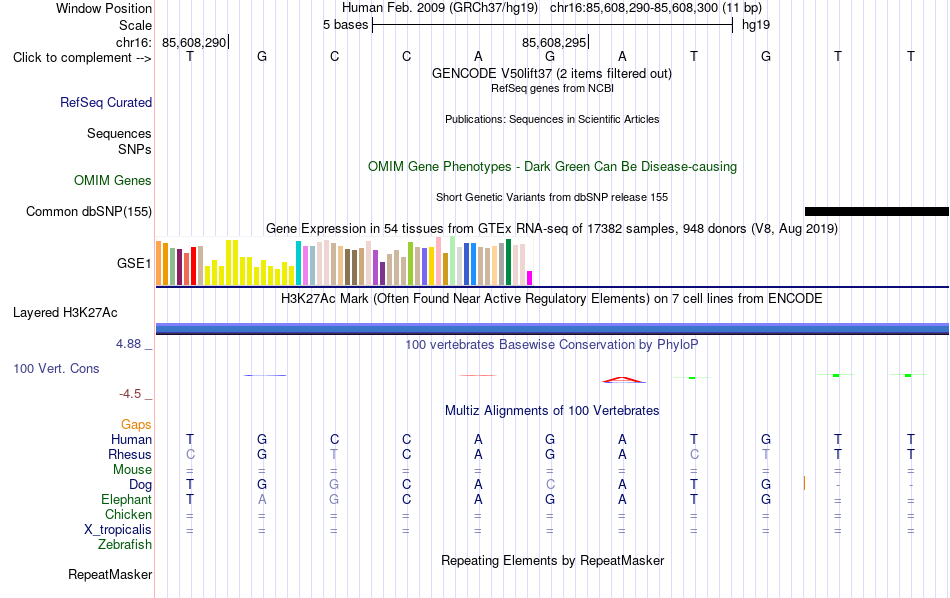
Task: Select the Zebrafish alignment row label
Action: (125, 545)
